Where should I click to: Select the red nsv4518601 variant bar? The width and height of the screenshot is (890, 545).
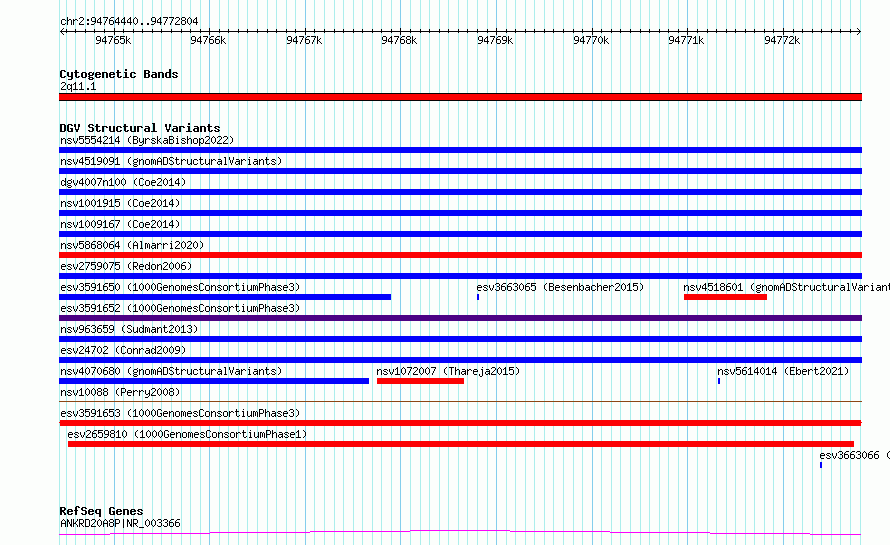coord(725,297)
